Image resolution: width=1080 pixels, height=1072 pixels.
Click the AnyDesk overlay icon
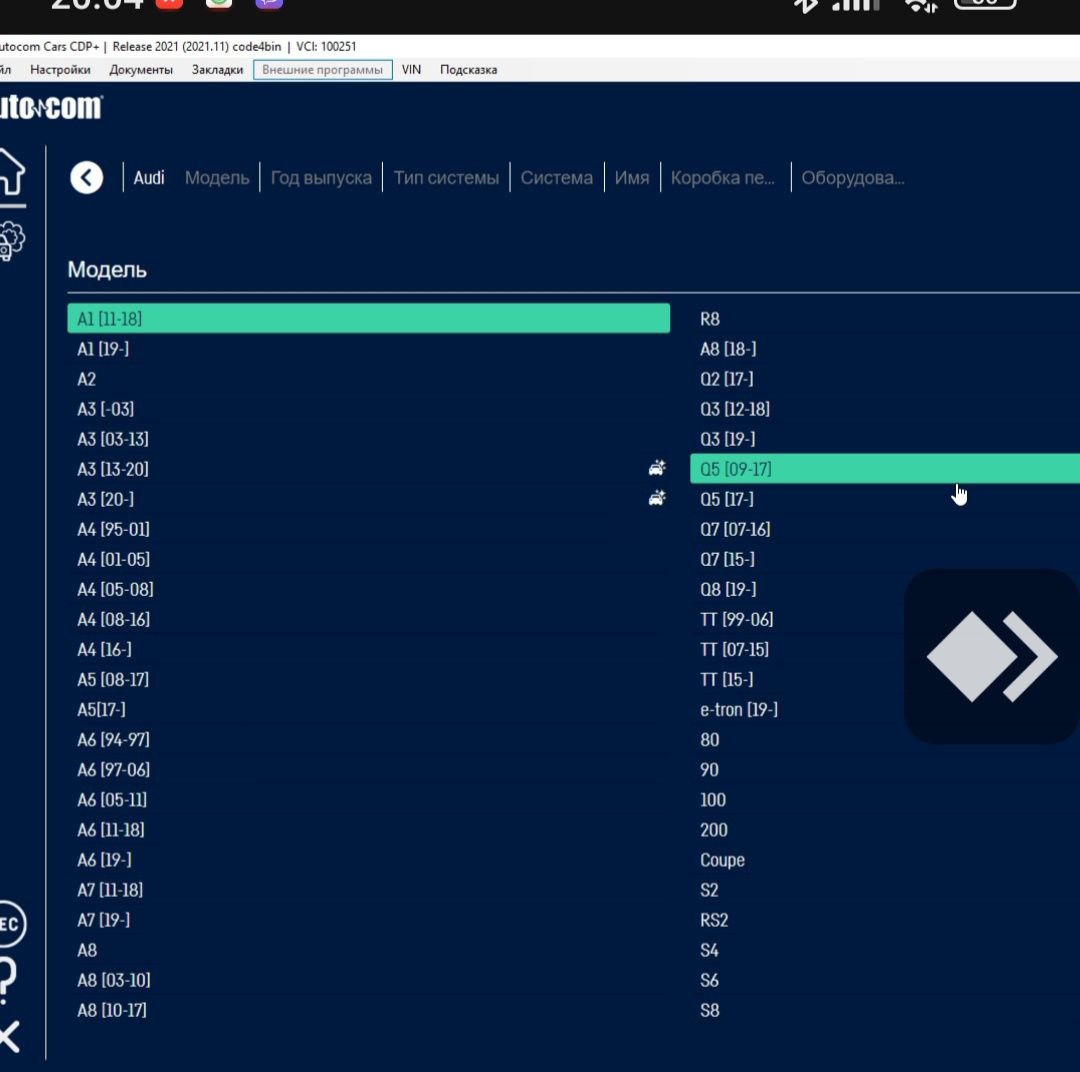pyautogui.click(x=991, y=656)
